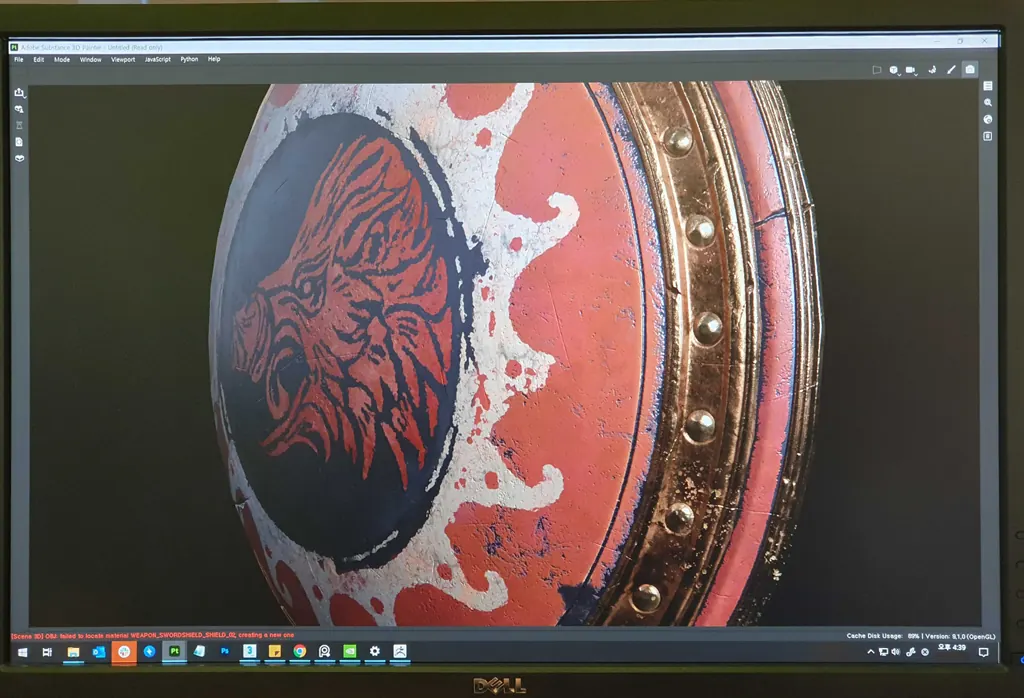Image resolution: width=1024 pixels, height=698 pixels.
Task: Open the 3ds Max taskbar icon
Action: click(249, 651)
